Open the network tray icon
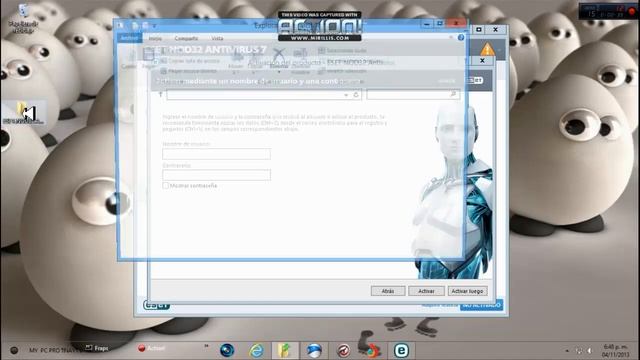 (578, 351)
